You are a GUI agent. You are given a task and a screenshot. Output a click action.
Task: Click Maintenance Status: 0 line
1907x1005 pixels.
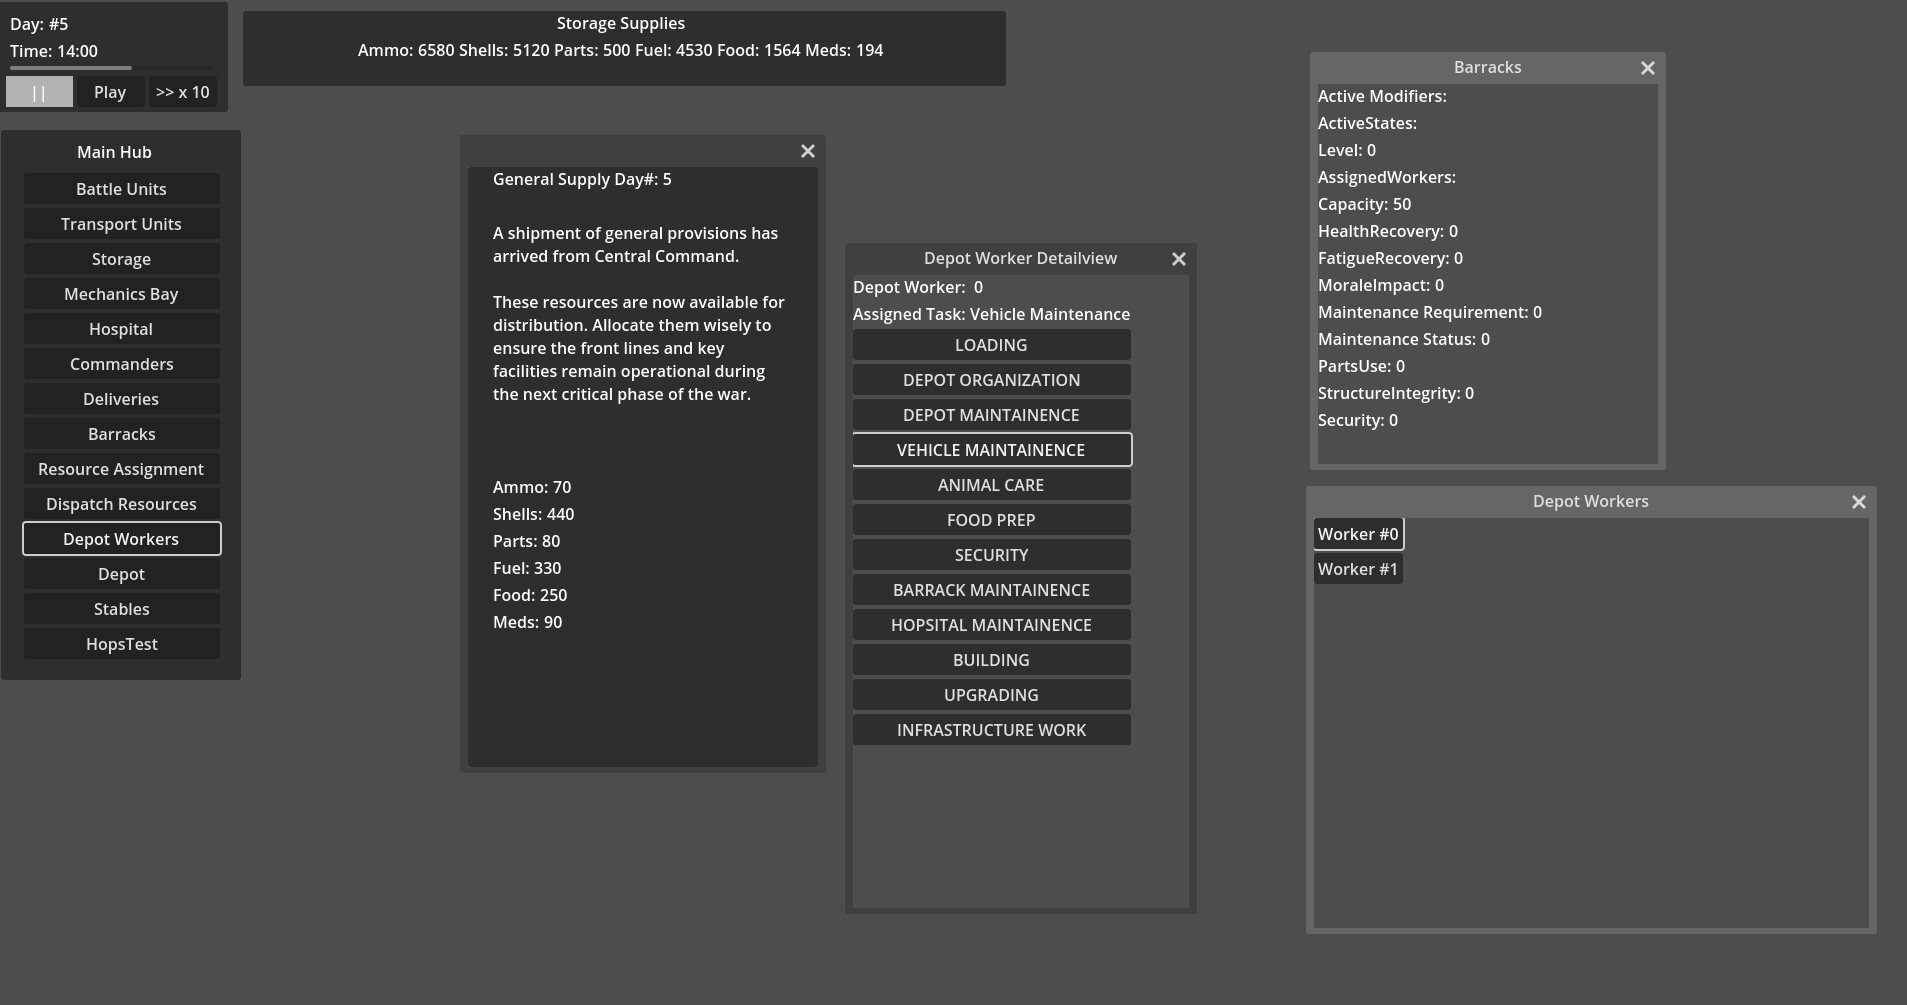(1403, 339)
